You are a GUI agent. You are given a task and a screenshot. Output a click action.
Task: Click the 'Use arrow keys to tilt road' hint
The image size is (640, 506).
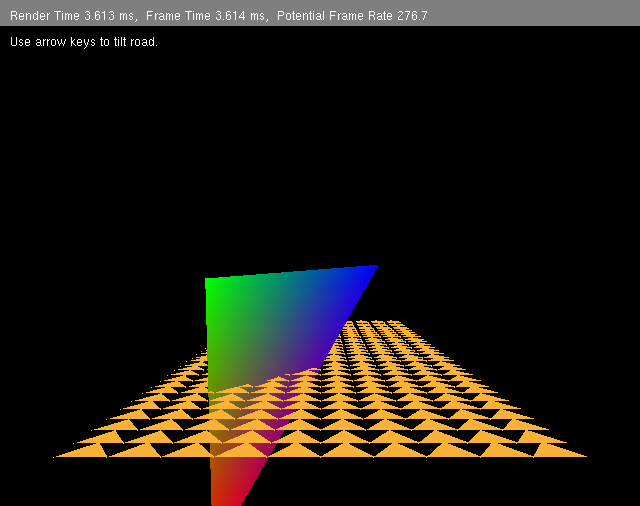point(84,42)
